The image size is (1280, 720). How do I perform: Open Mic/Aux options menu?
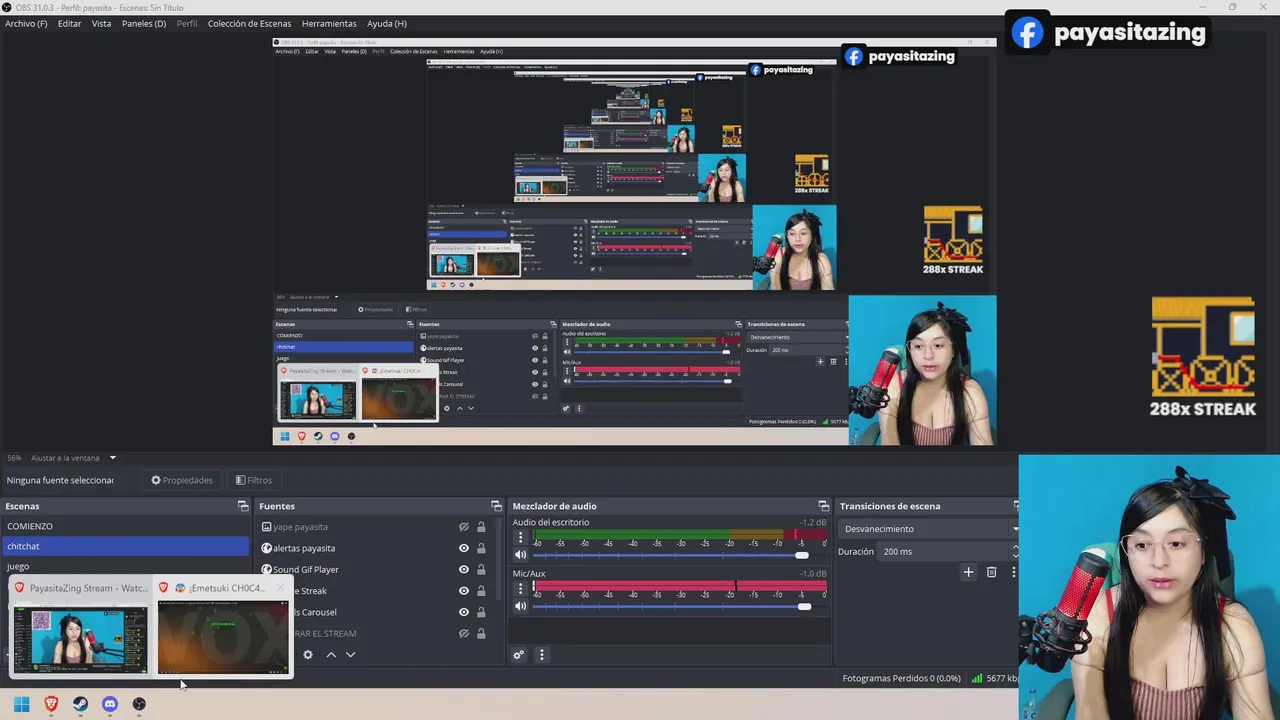(520, 588)
